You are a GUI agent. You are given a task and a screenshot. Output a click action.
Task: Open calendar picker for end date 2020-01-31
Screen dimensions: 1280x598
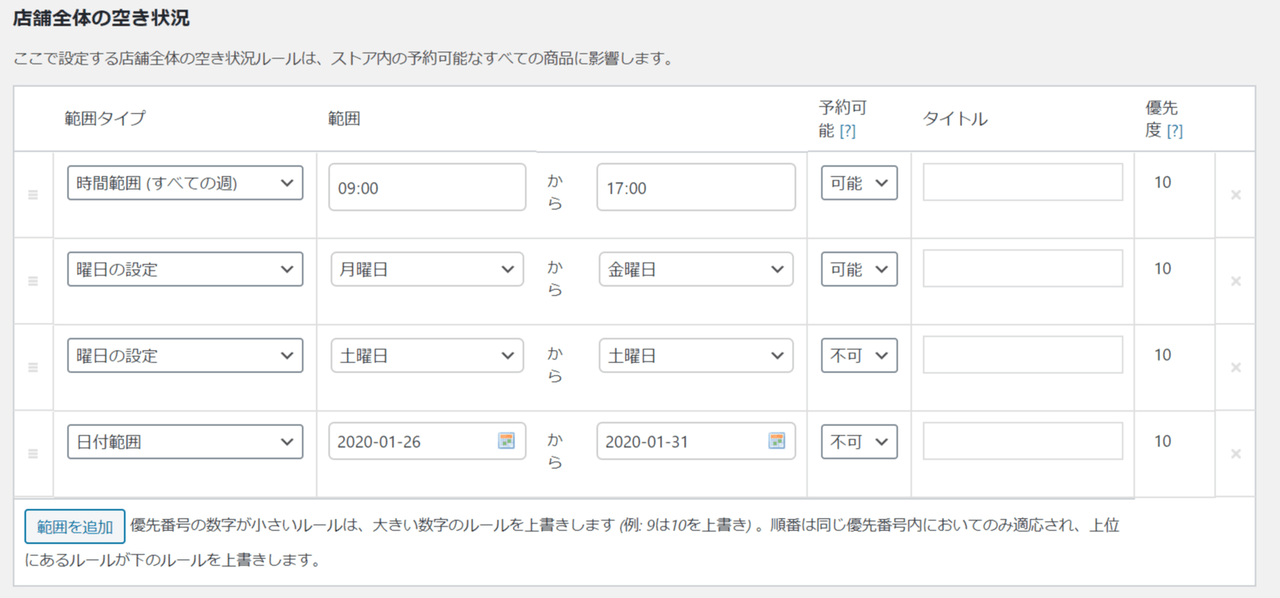(776, 441)
